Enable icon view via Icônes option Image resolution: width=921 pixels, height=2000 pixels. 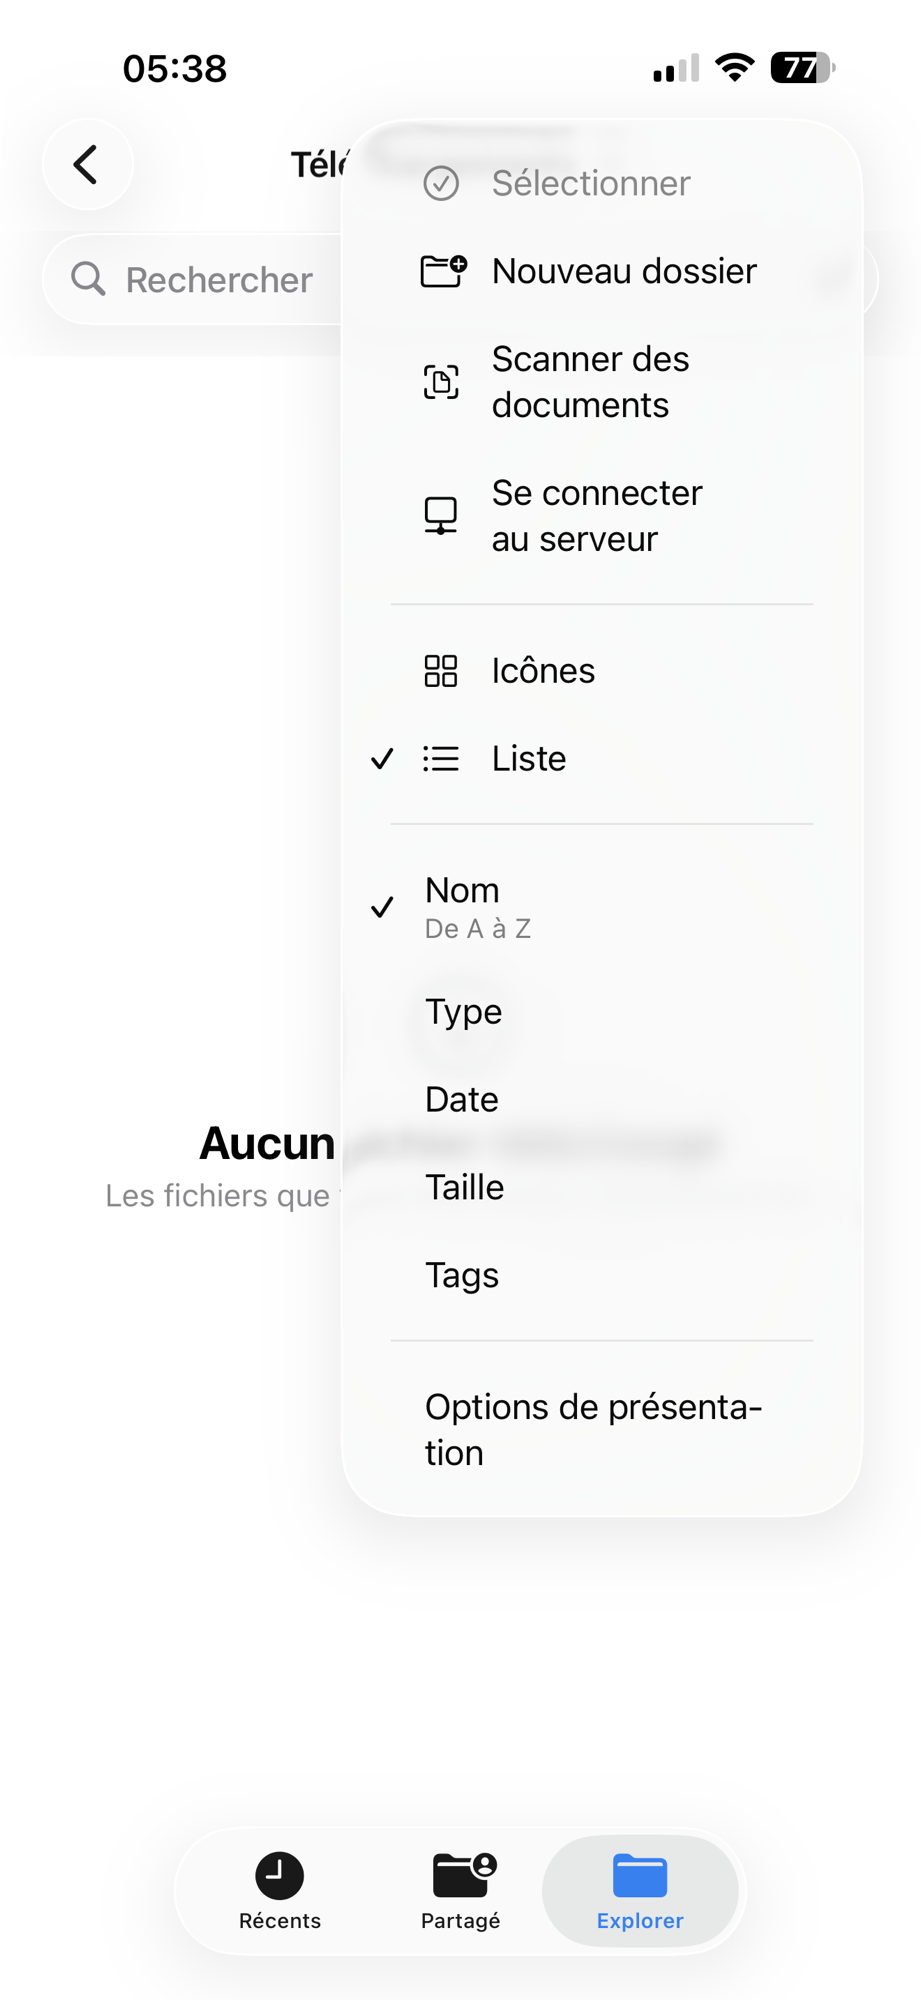point(543,670)
